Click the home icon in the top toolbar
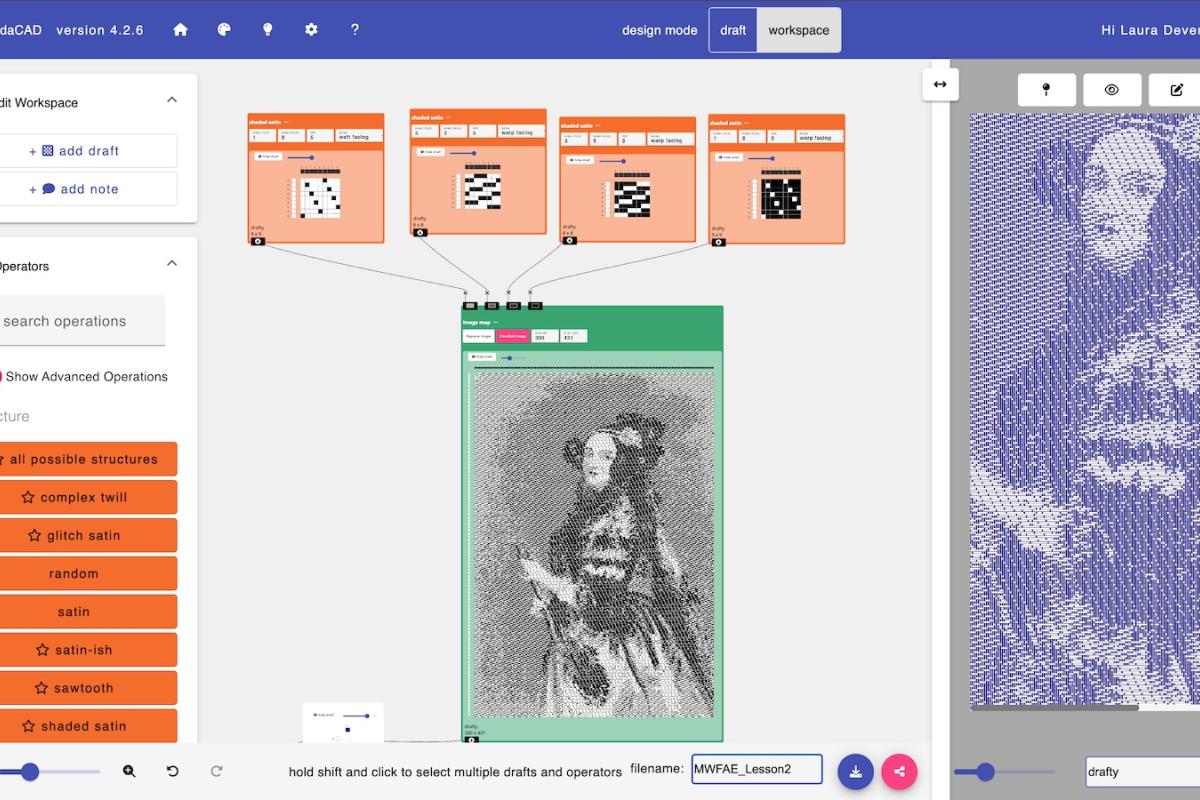This screenshot has height=800, width=1200. tap(179, 30)
